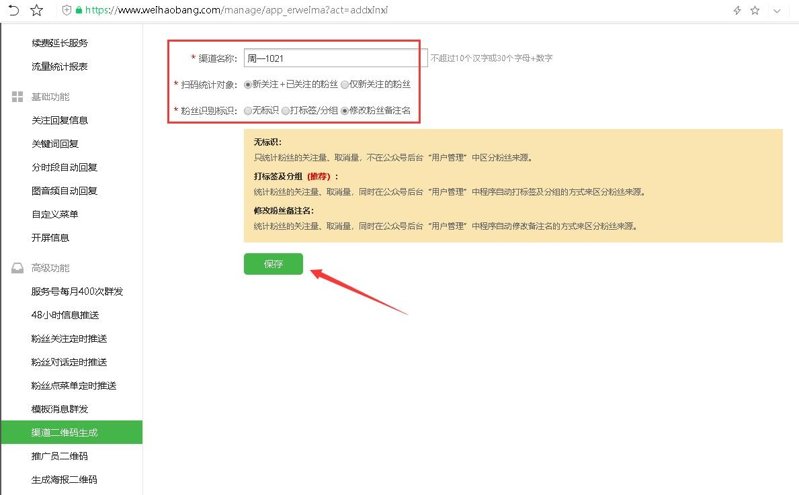Go to 推广员二维码 sidebar item
The width and height of the screenshot is (799, 495).
coord(60,456)
